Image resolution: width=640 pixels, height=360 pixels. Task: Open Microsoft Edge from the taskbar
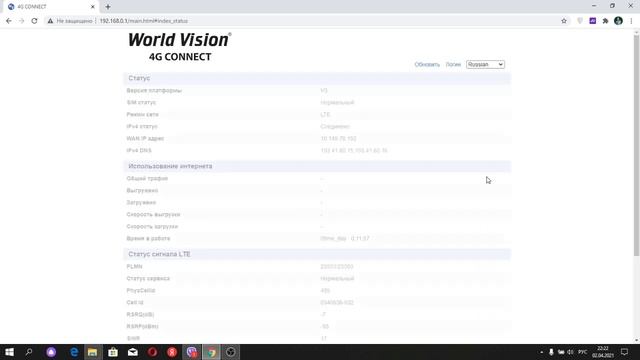pos(74,352)
